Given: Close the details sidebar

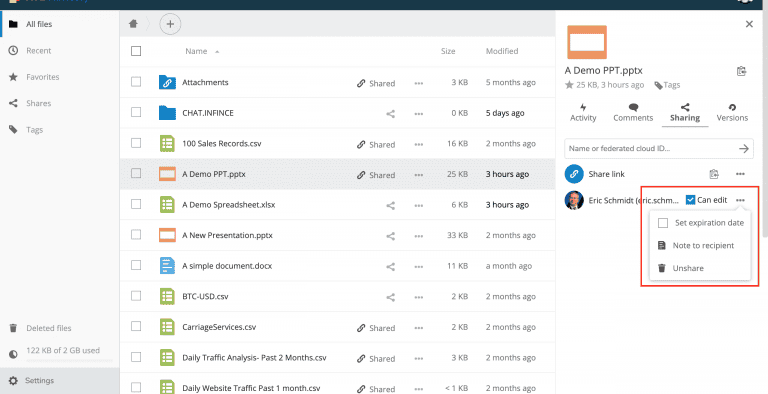Looking at the screenshot, I should click(x=749, y=24).
